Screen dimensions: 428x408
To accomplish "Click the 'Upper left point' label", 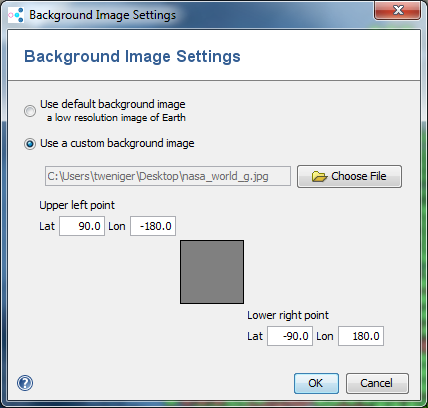I will pos(77,205).
